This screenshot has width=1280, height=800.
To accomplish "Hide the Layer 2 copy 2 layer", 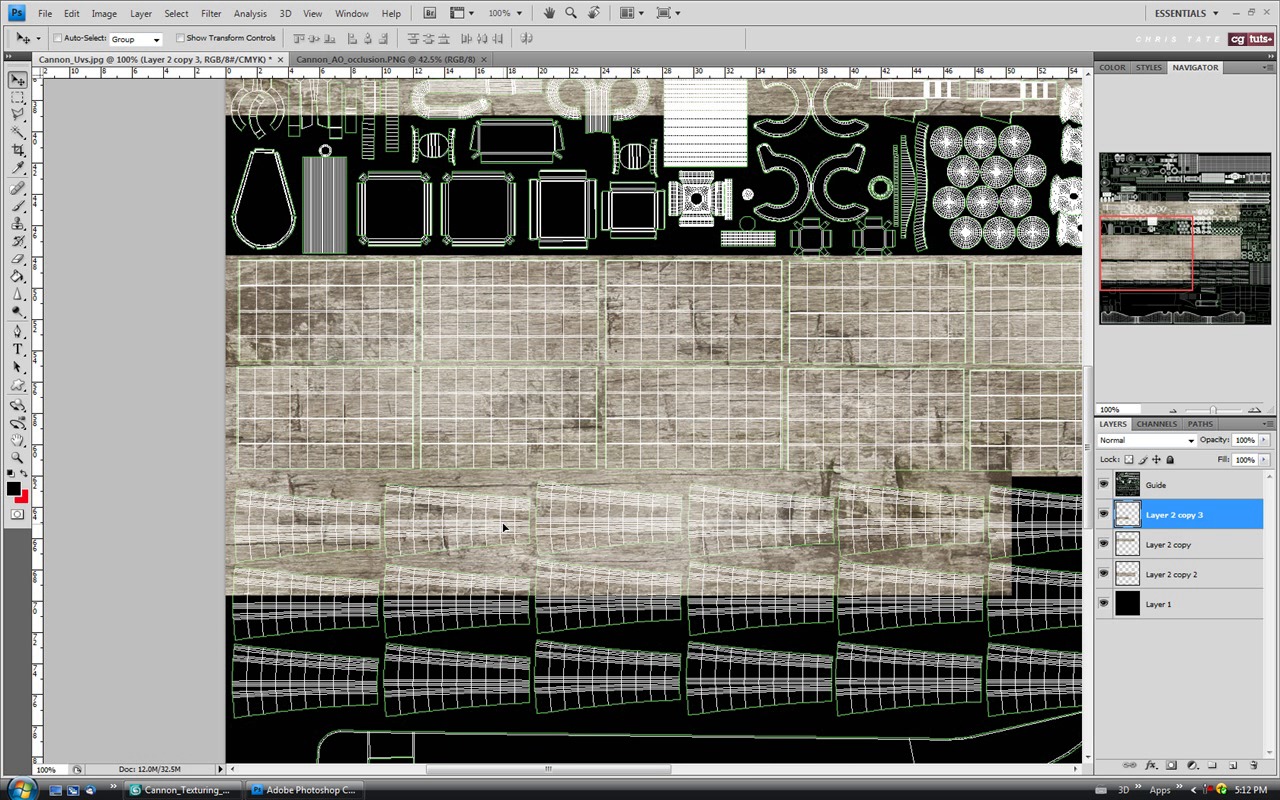I will [1104, 574].
